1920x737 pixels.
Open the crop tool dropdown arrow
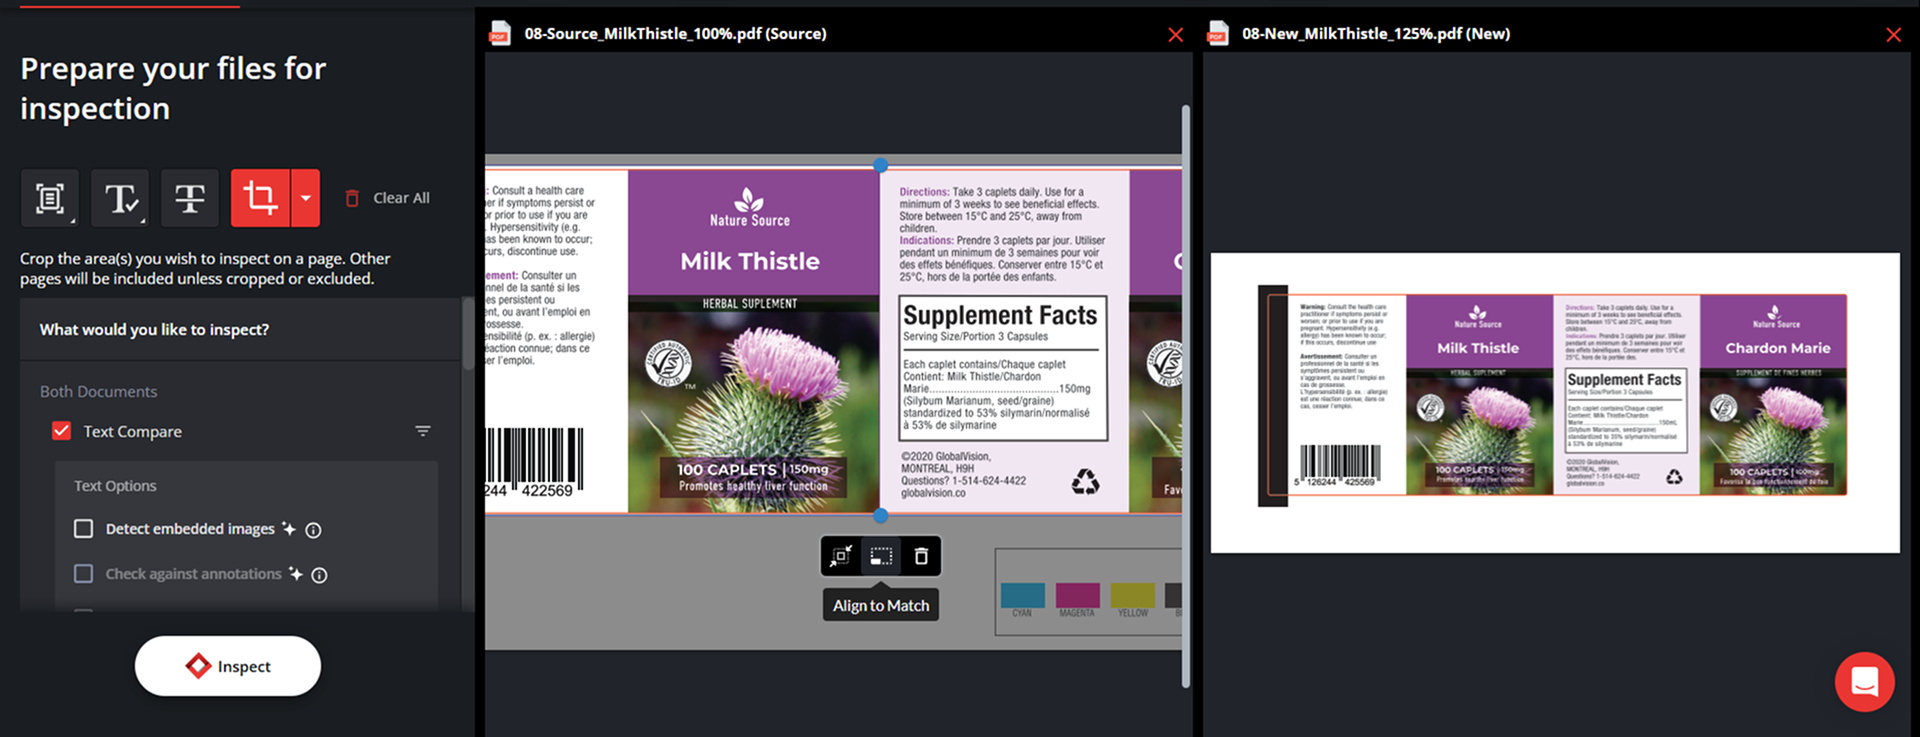(x=306, y=198)
